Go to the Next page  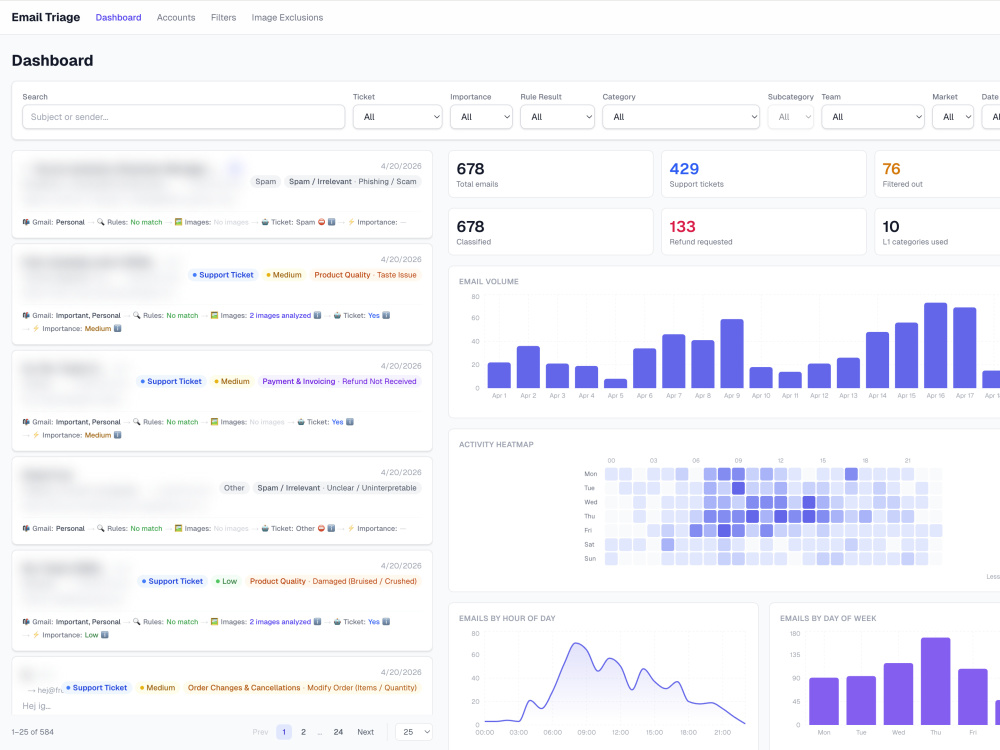tap(365, 732)
